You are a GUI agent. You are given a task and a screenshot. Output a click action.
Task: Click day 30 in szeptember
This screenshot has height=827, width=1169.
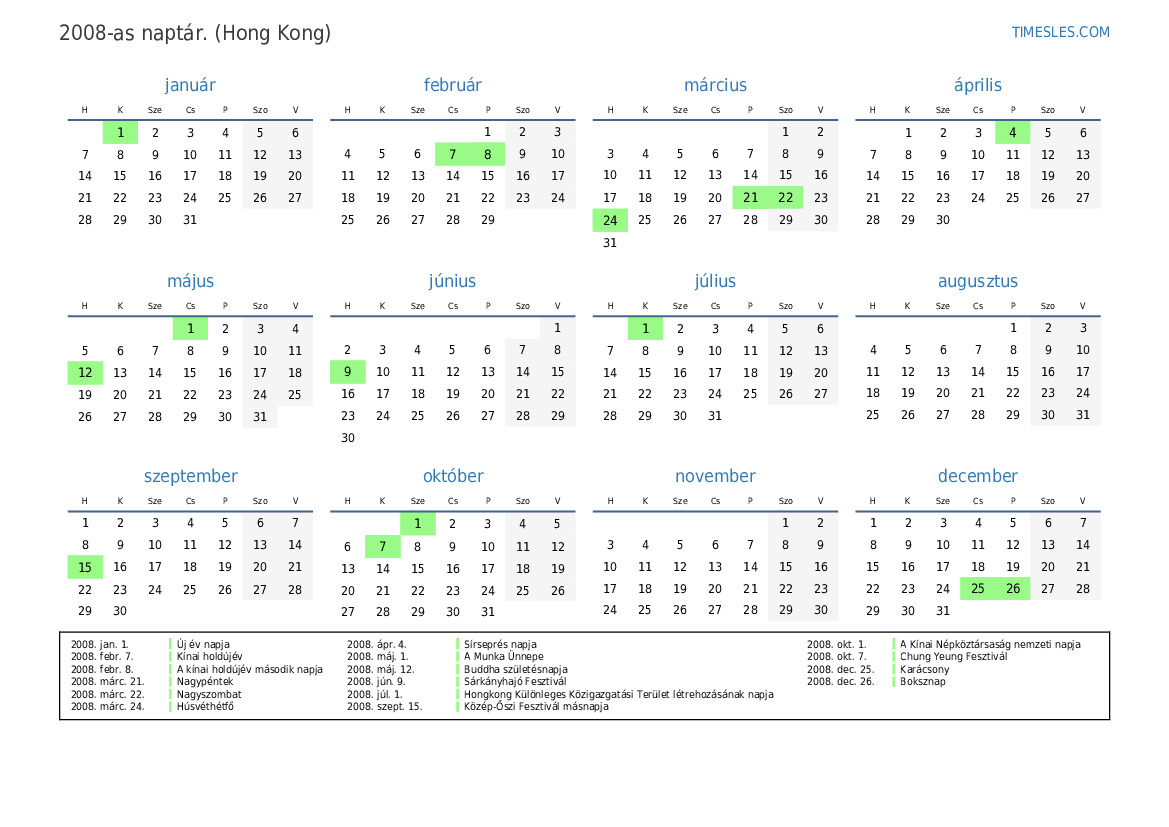(120, 611)
